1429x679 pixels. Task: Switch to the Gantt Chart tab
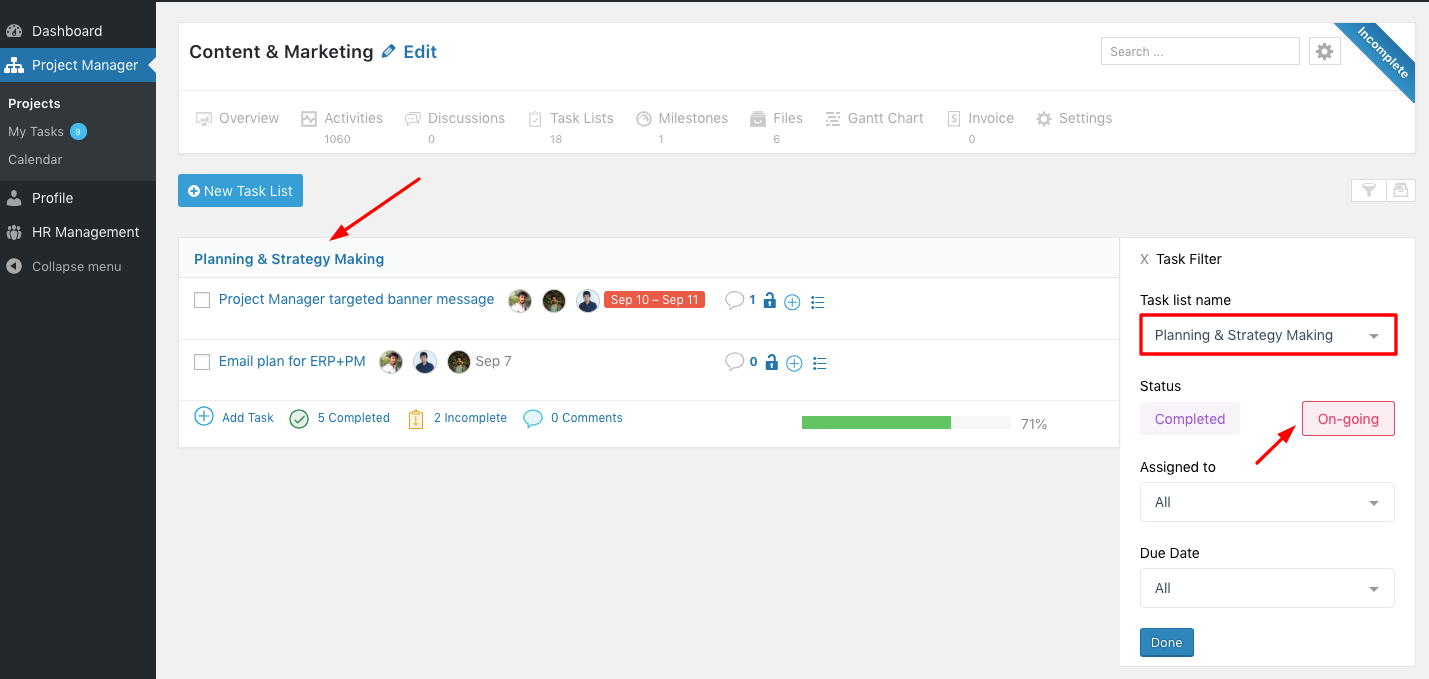coord(874,118)
